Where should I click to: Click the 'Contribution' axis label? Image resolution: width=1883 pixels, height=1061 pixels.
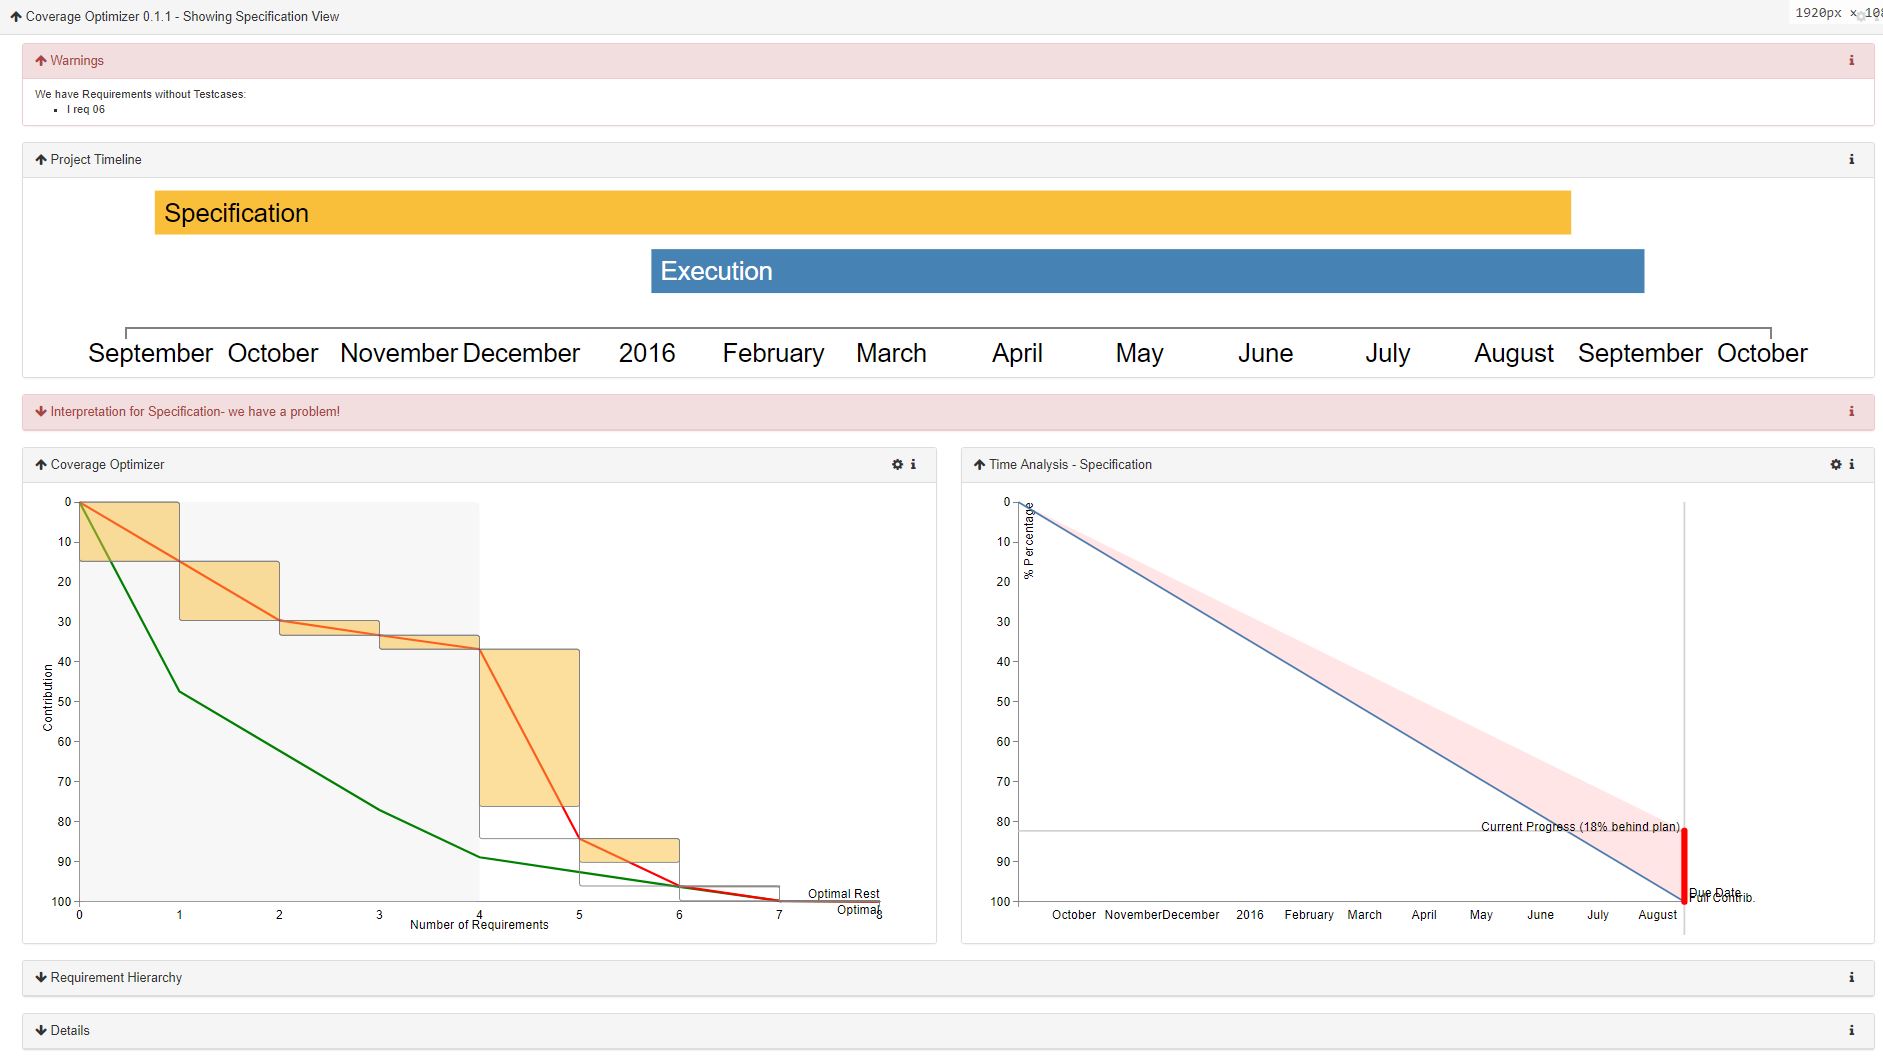click(48, 698)
